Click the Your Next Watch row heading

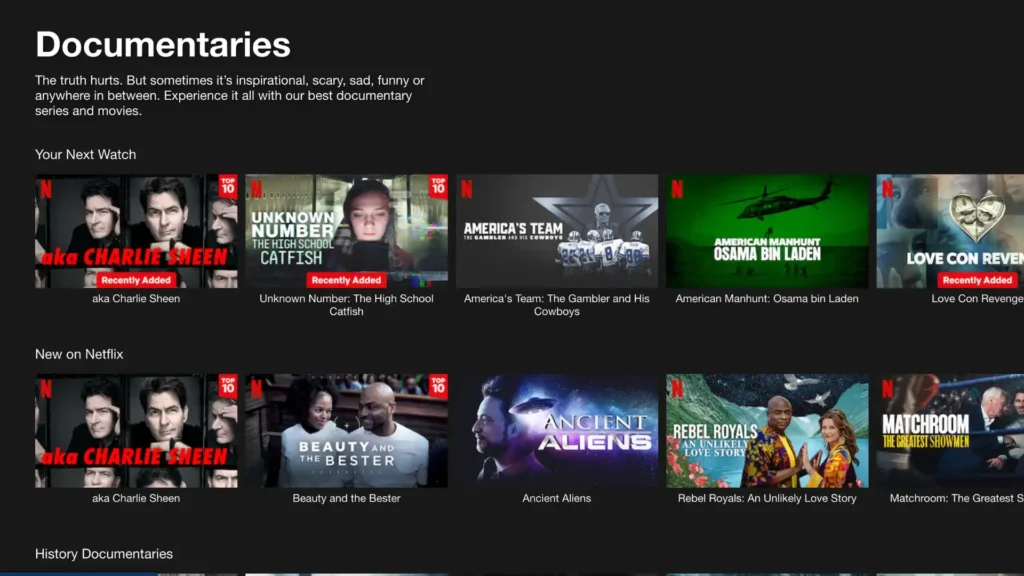(85, 155)
